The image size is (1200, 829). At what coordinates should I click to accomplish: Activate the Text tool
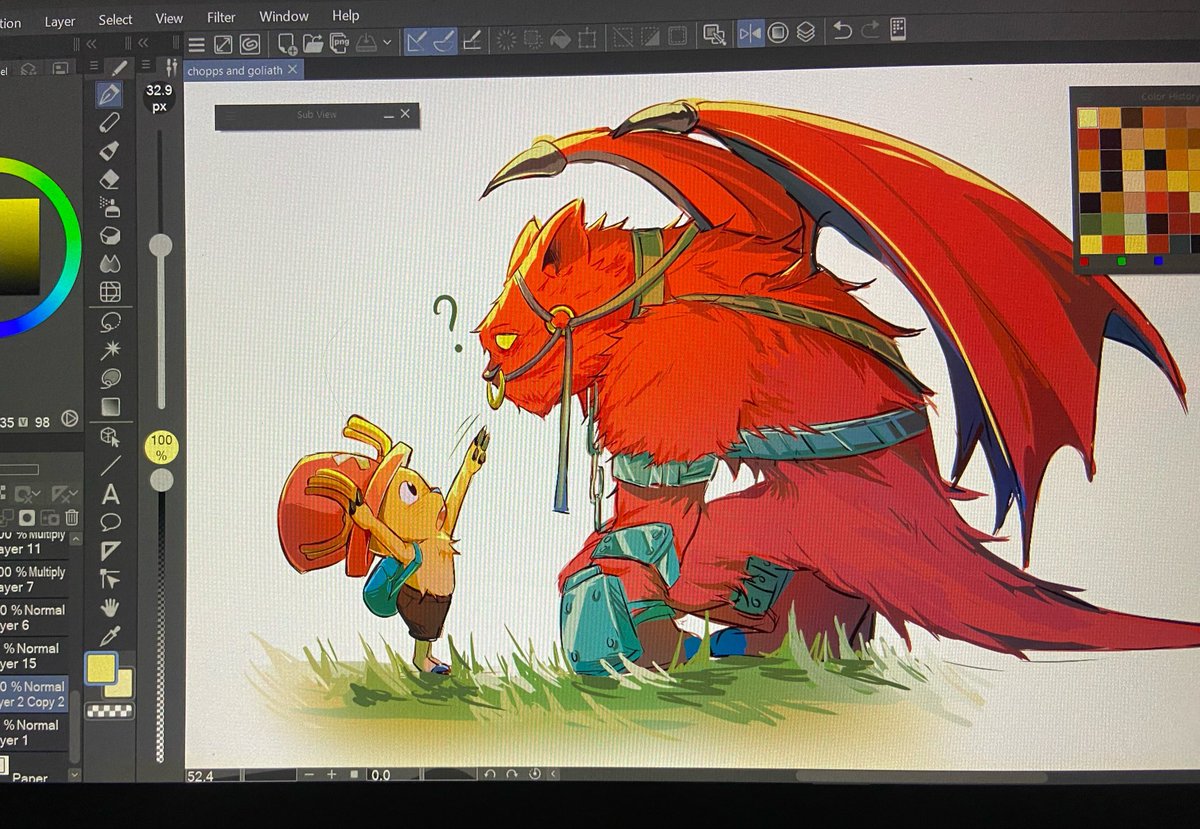[x=108, y=495]
